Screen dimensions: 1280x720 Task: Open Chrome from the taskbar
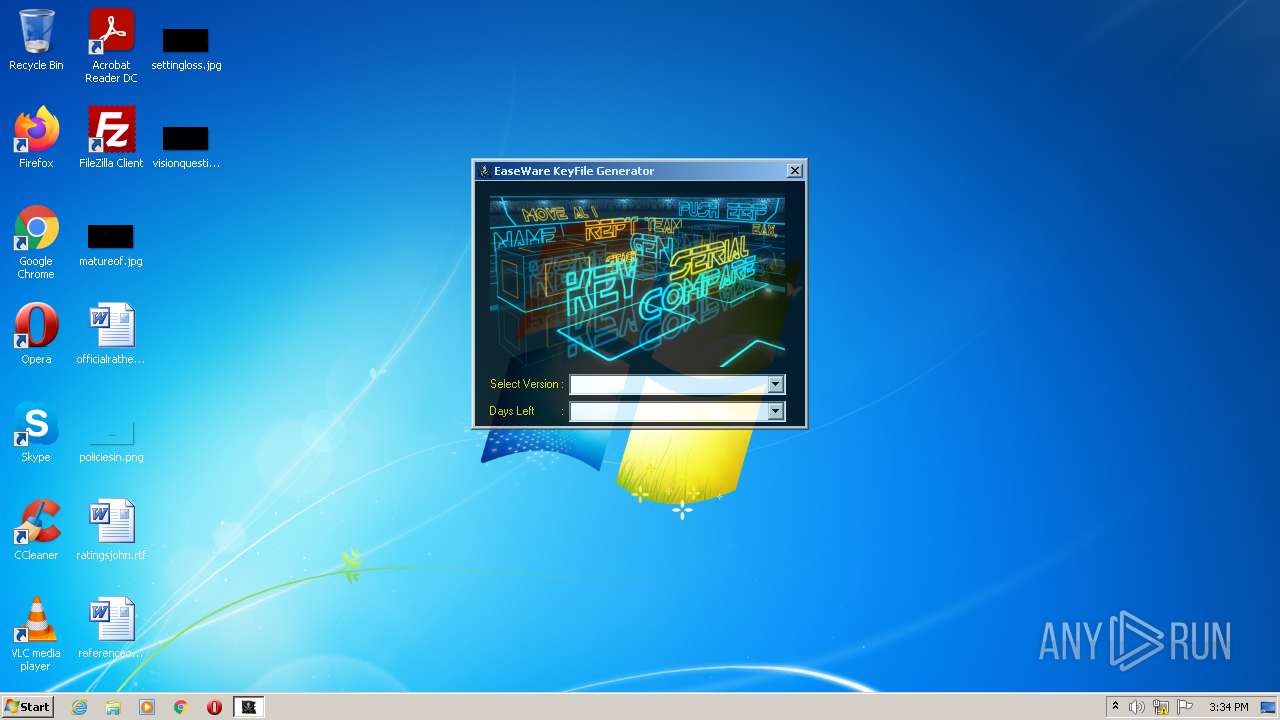(181, 707)
